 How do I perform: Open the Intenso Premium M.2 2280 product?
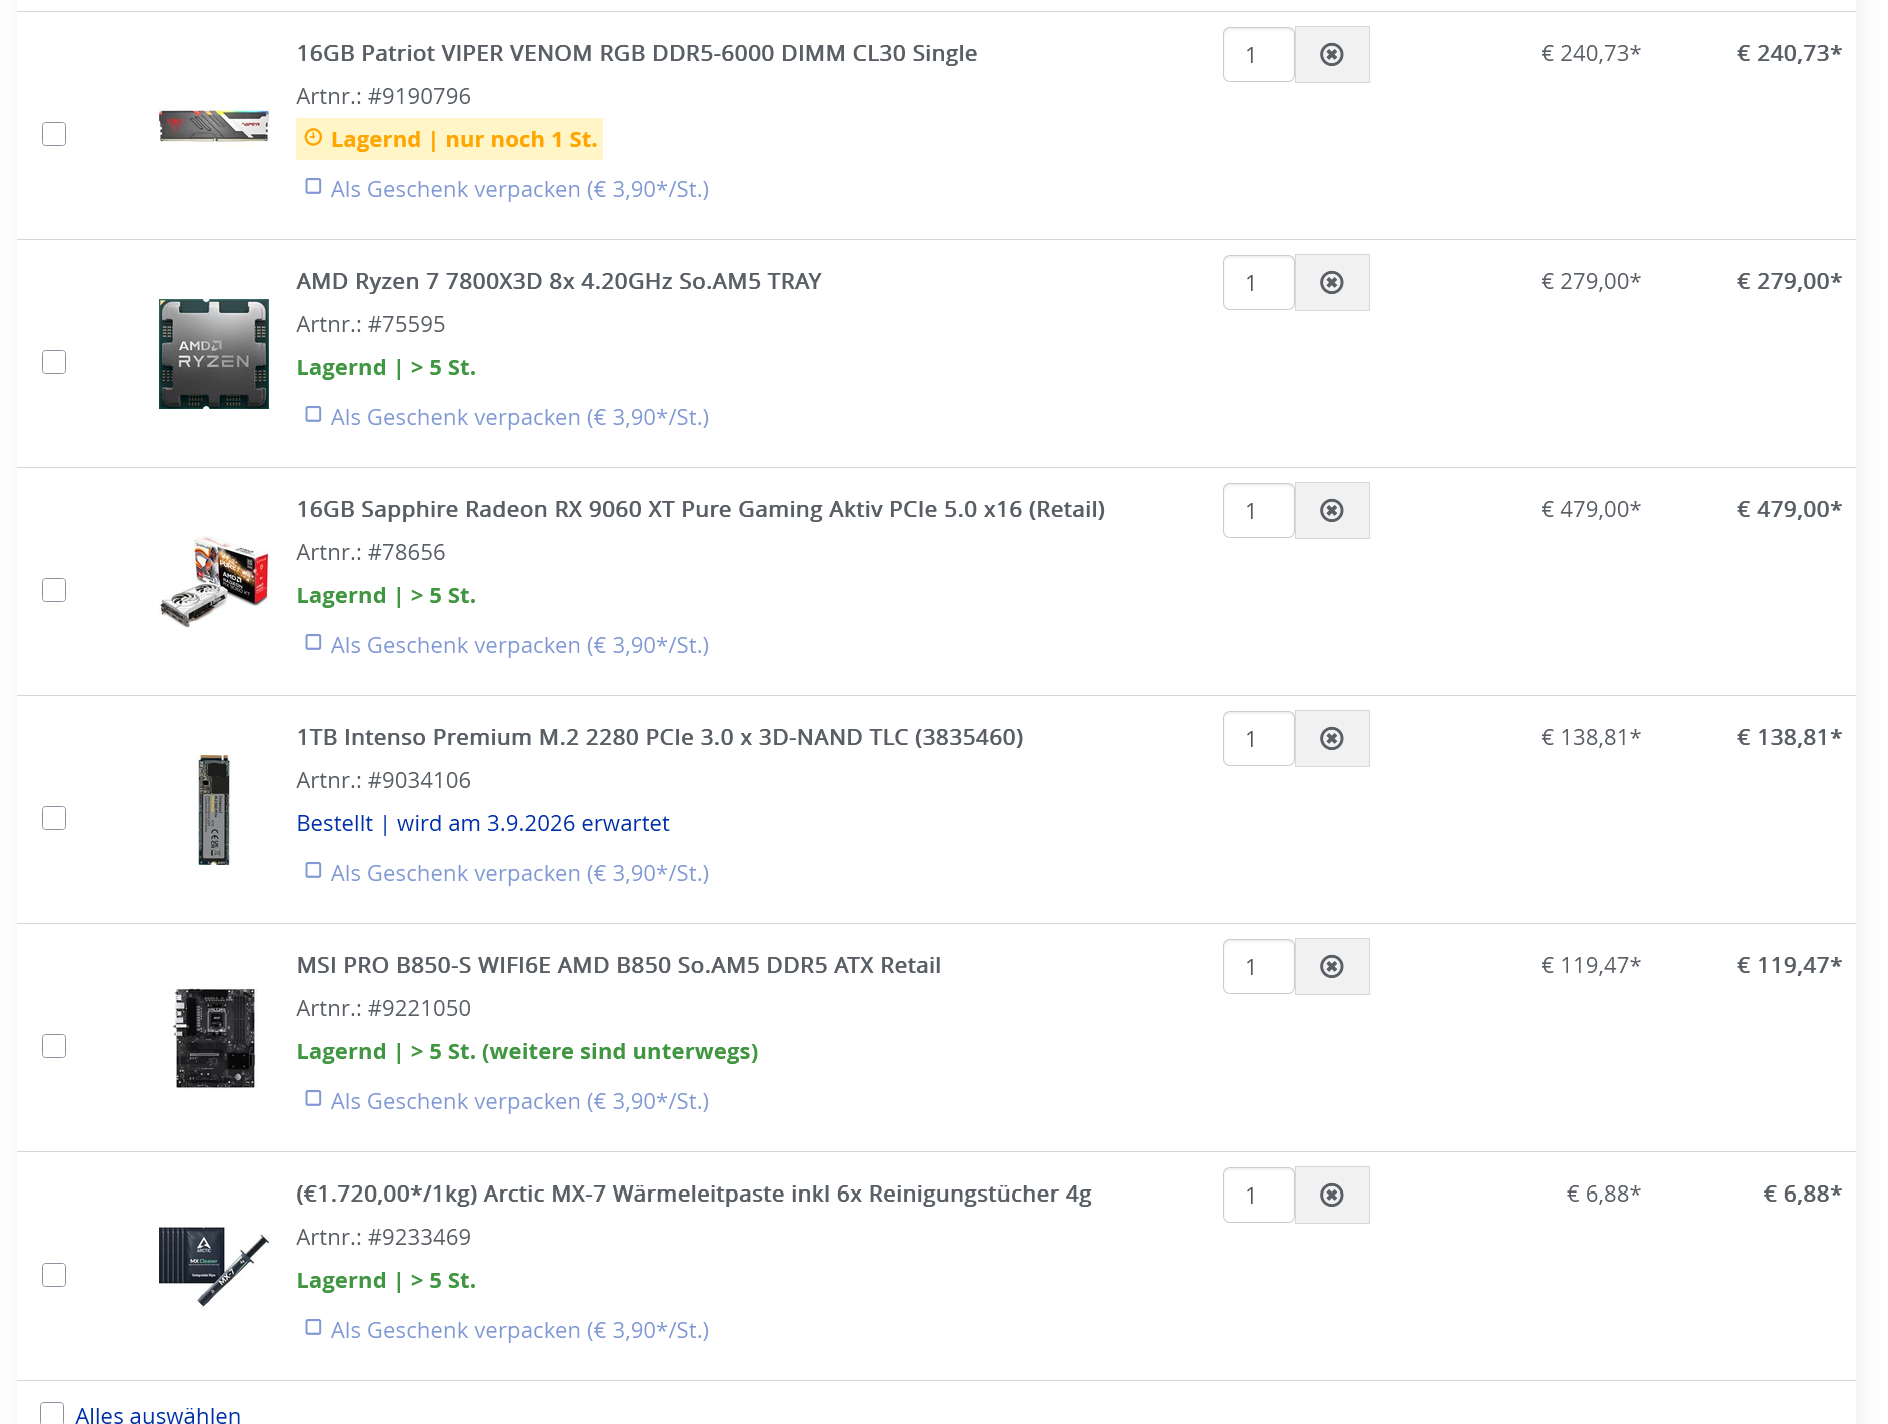pos(660,737)
